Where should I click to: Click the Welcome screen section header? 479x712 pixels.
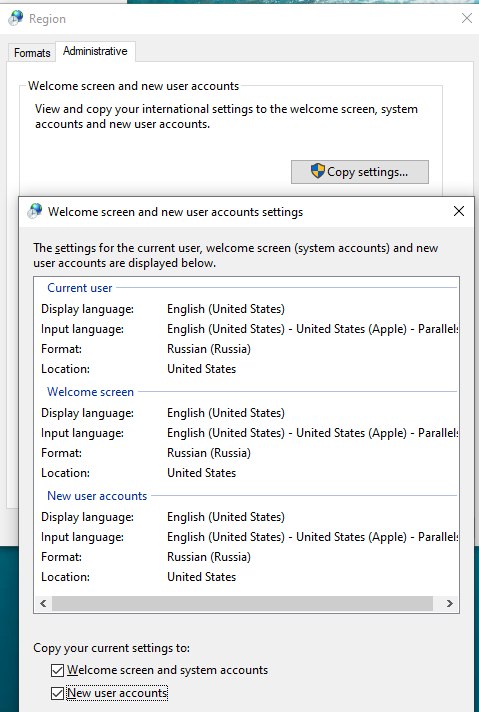pos(90,392)
